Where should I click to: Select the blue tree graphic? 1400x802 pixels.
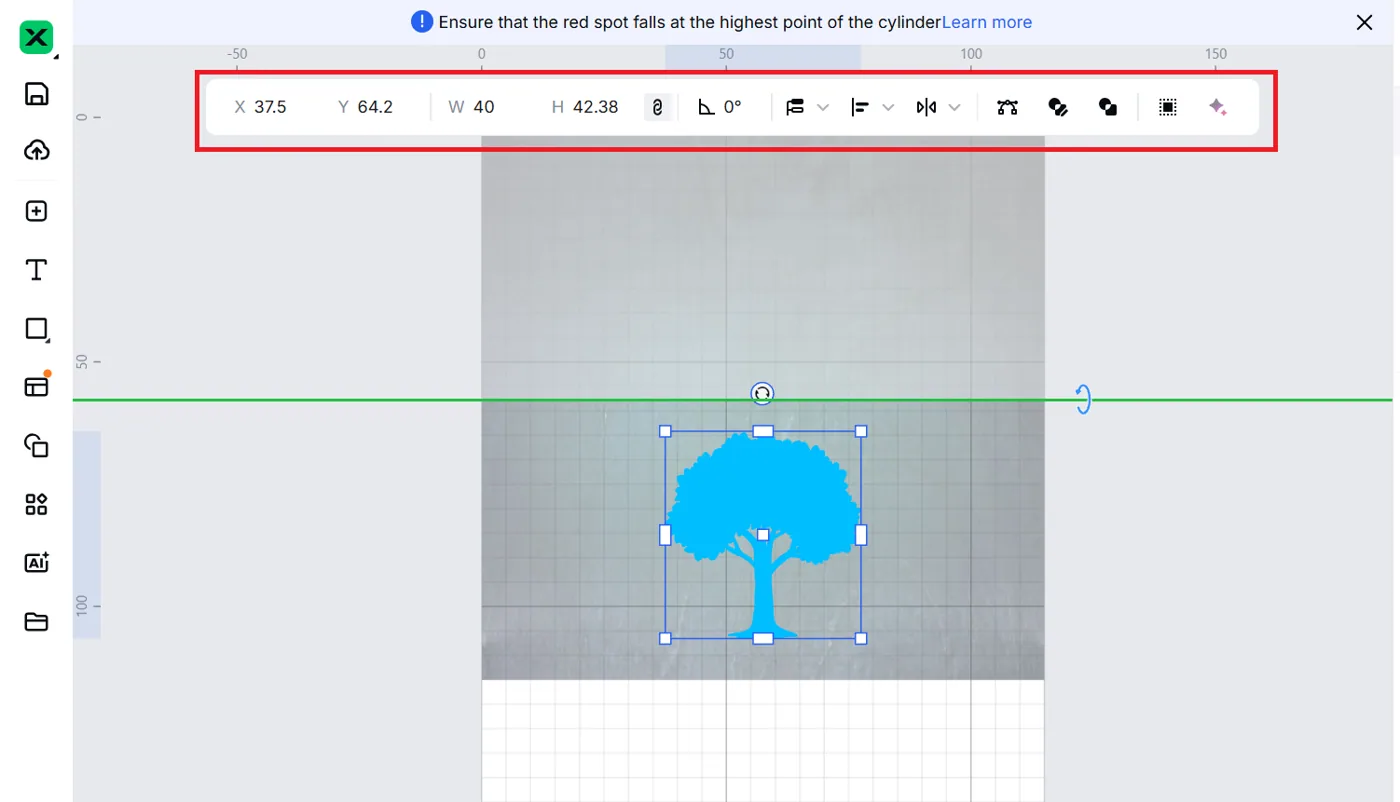click(763, 535)
